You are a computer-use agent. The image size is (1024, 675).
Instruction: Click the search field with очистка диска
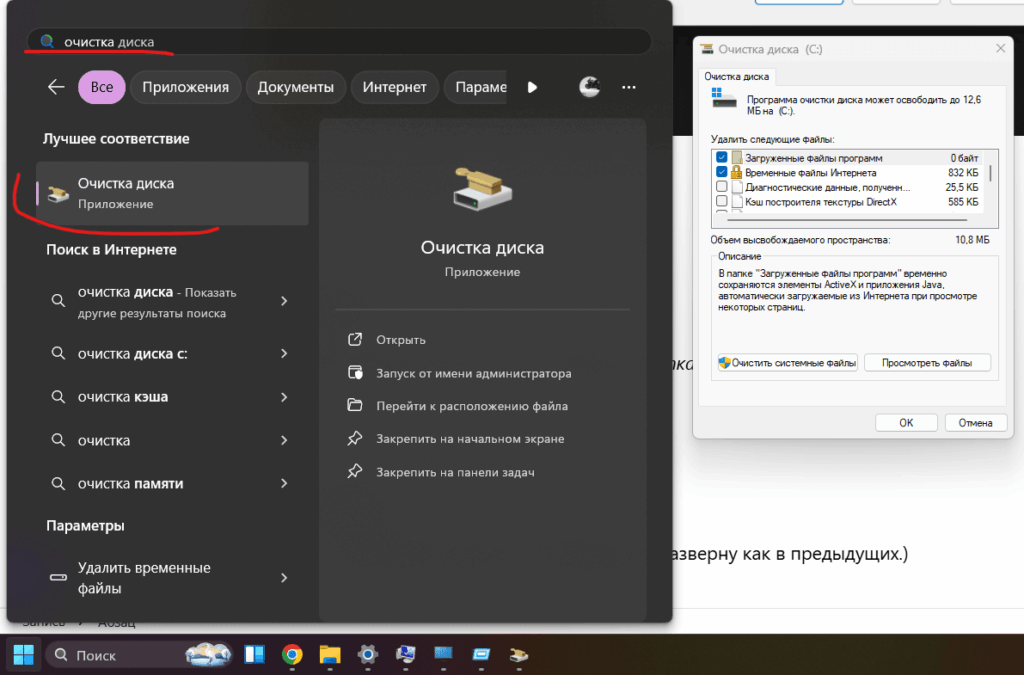coord(340,42)
